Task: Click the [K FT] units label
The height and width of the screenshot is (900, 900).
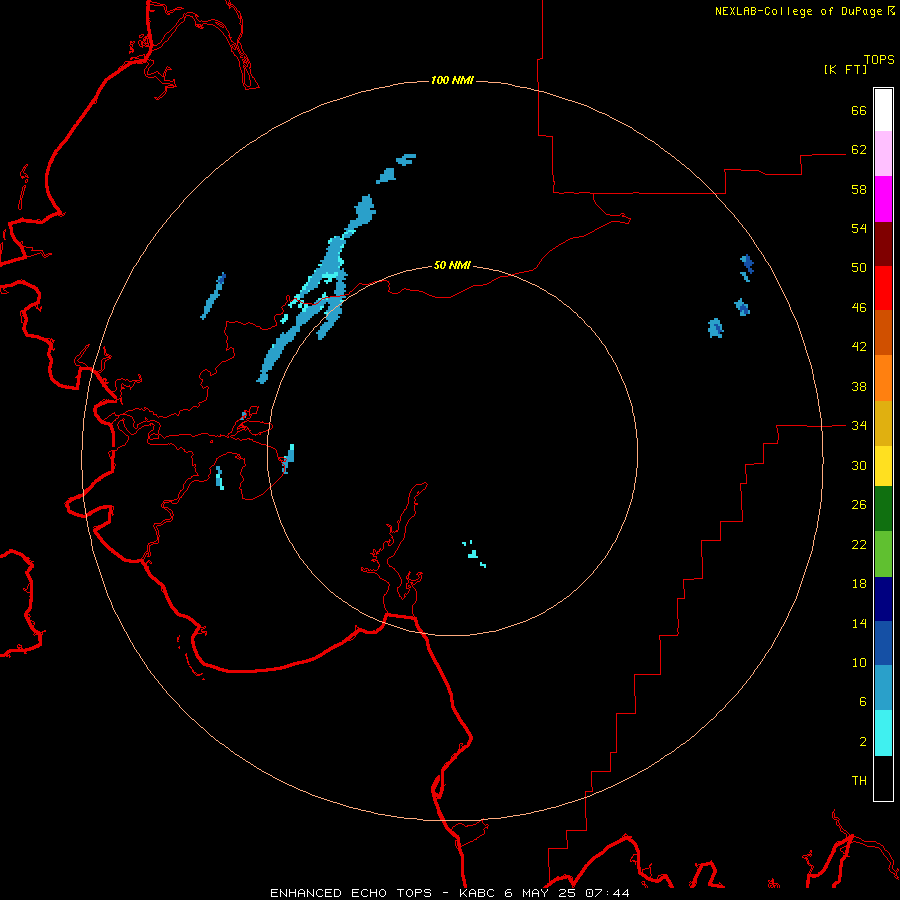Action: coord(845,69)
